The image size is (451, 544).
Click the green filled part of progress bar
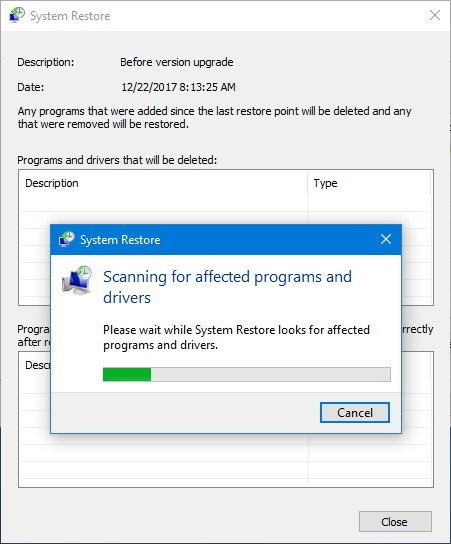pyautogui.click(x=127, y=374)
